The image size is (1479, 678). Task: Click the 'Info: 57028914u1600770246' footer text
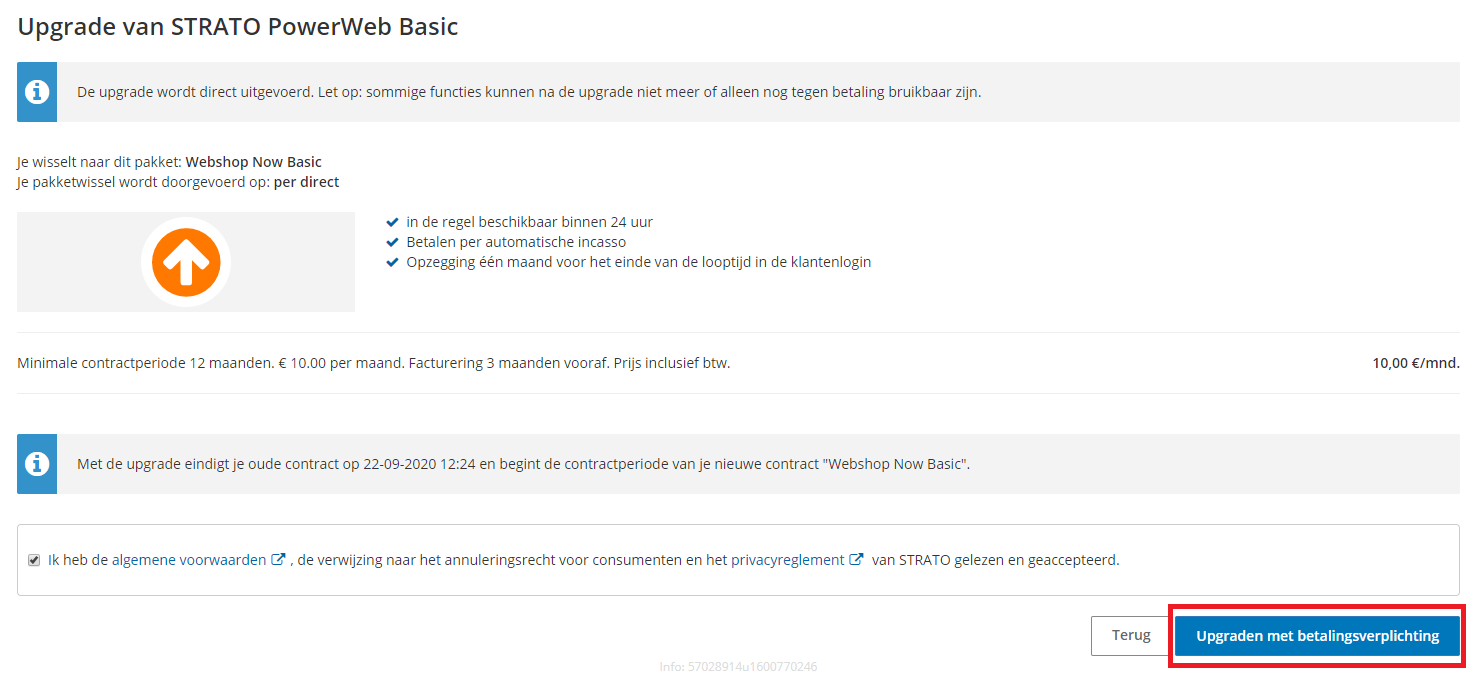click(738, 666)
